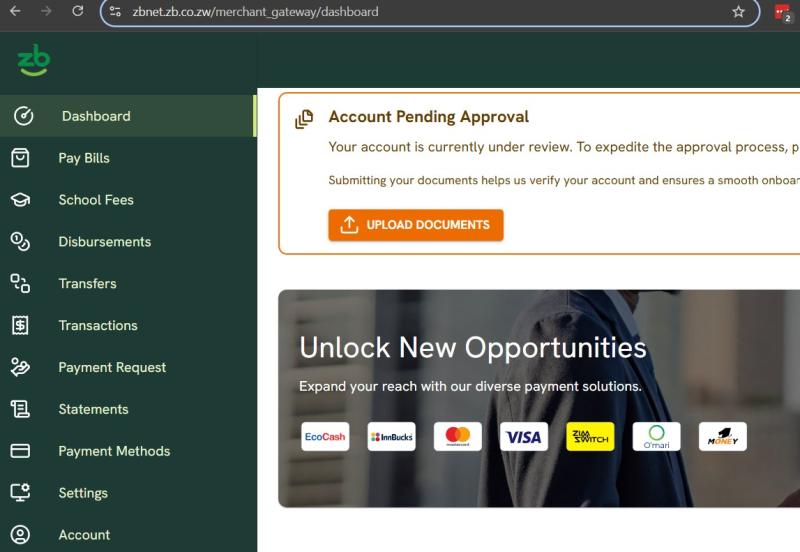Click the Upload Documents button
Image resolution: width=800 pixels, height=552 pixels.
[416, 225]
